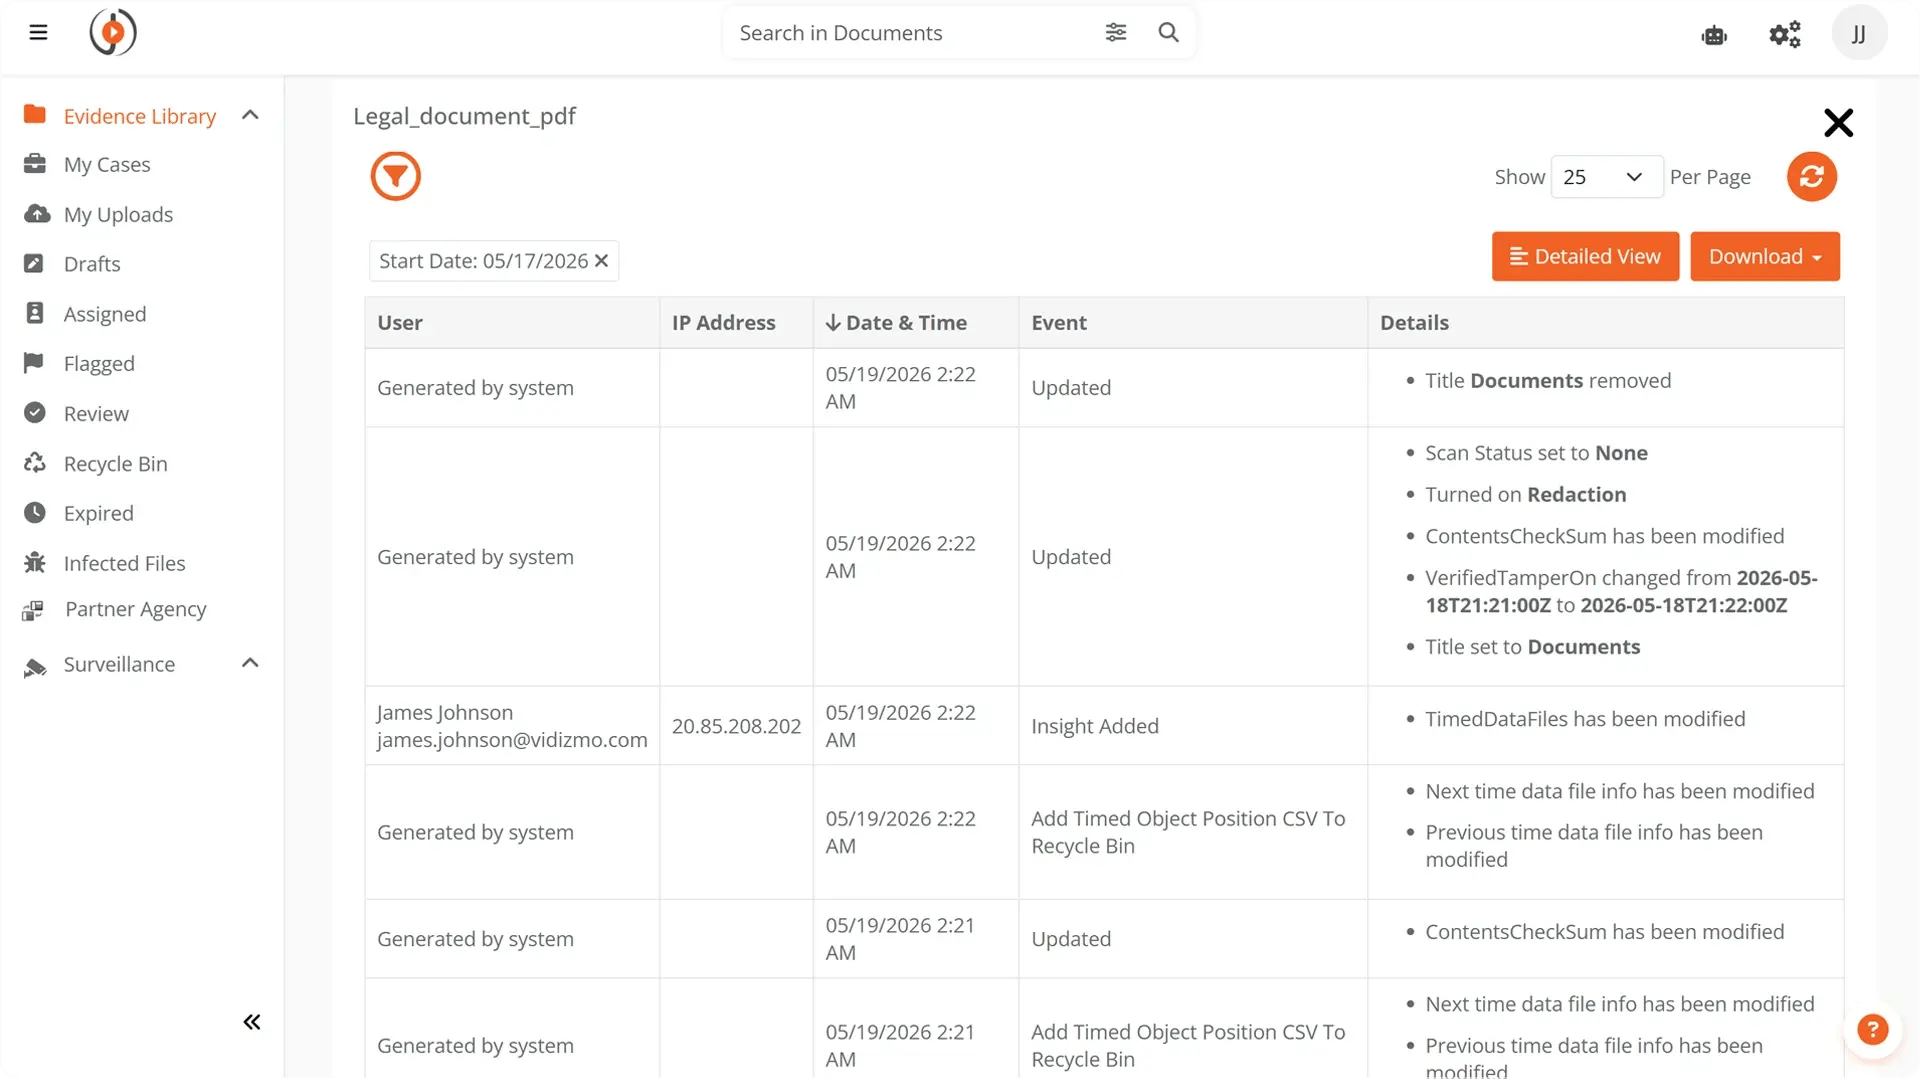Click the Assigned badge icon
The height and width of the screenshot is (1080, 1920).
click(34, 314)
